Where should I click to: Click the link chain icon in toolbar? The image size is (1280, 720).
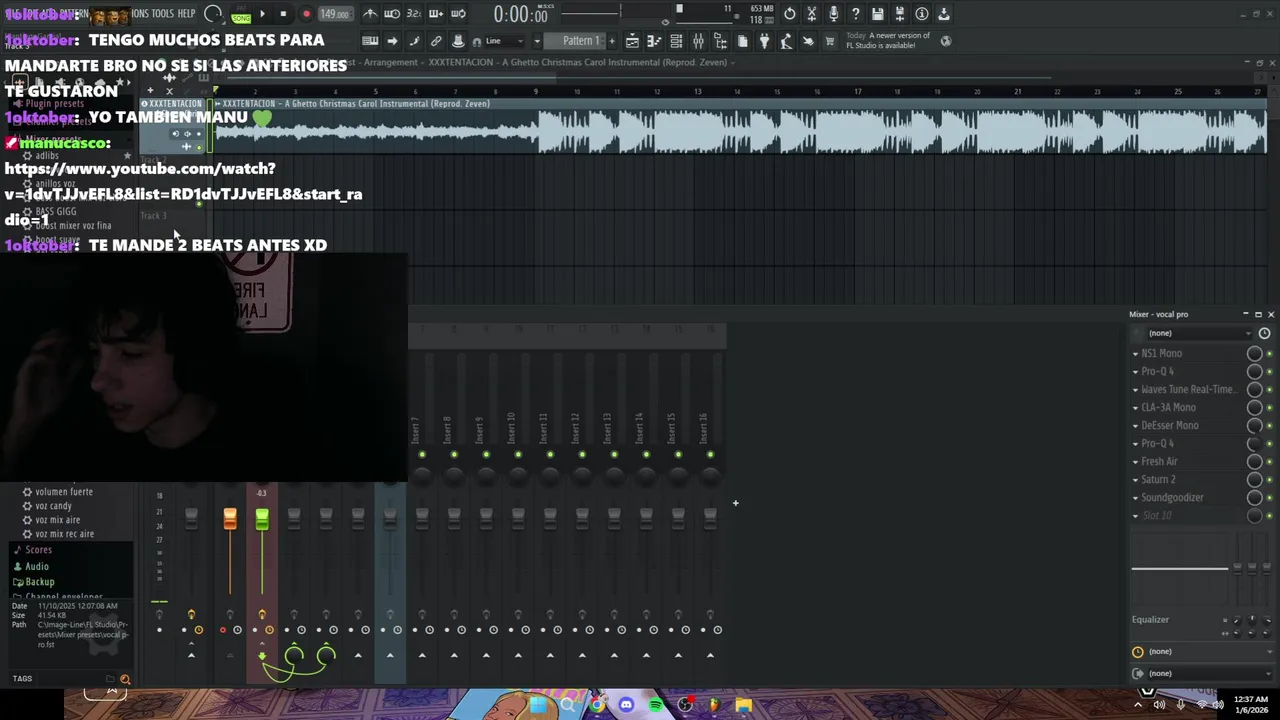(x=436, y=41)
